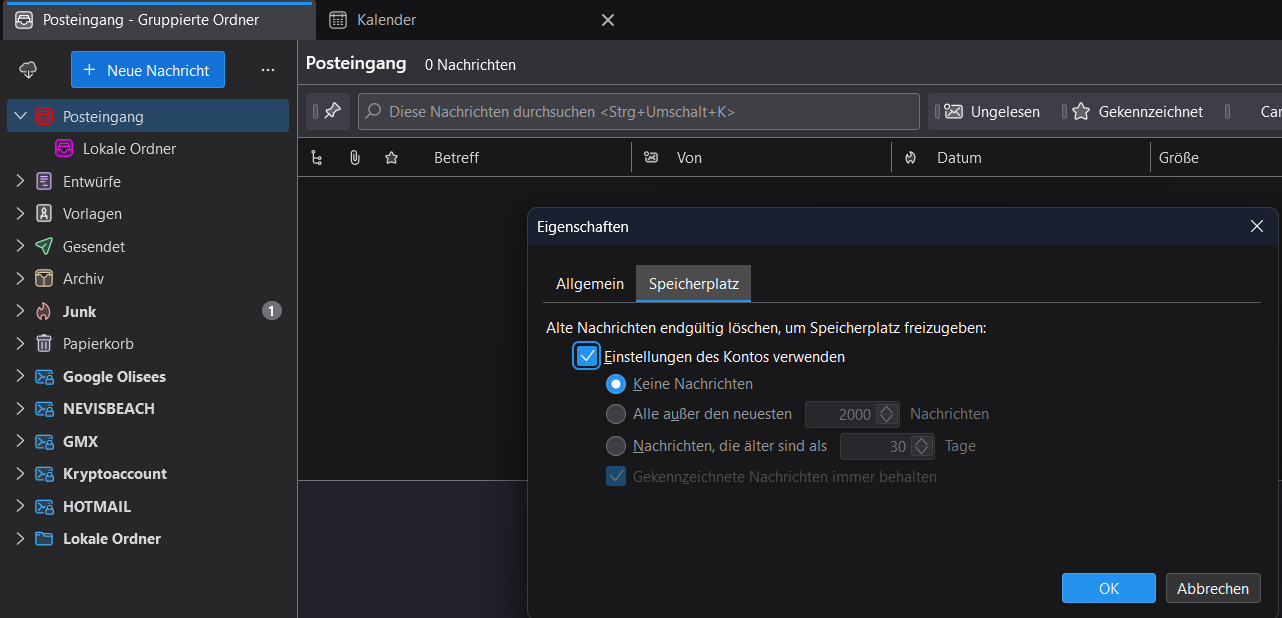The height and width of the screenshot is (618, 1282).
Task: Select the Keine Nachrichten radio option
Action: tap(616, 384)
